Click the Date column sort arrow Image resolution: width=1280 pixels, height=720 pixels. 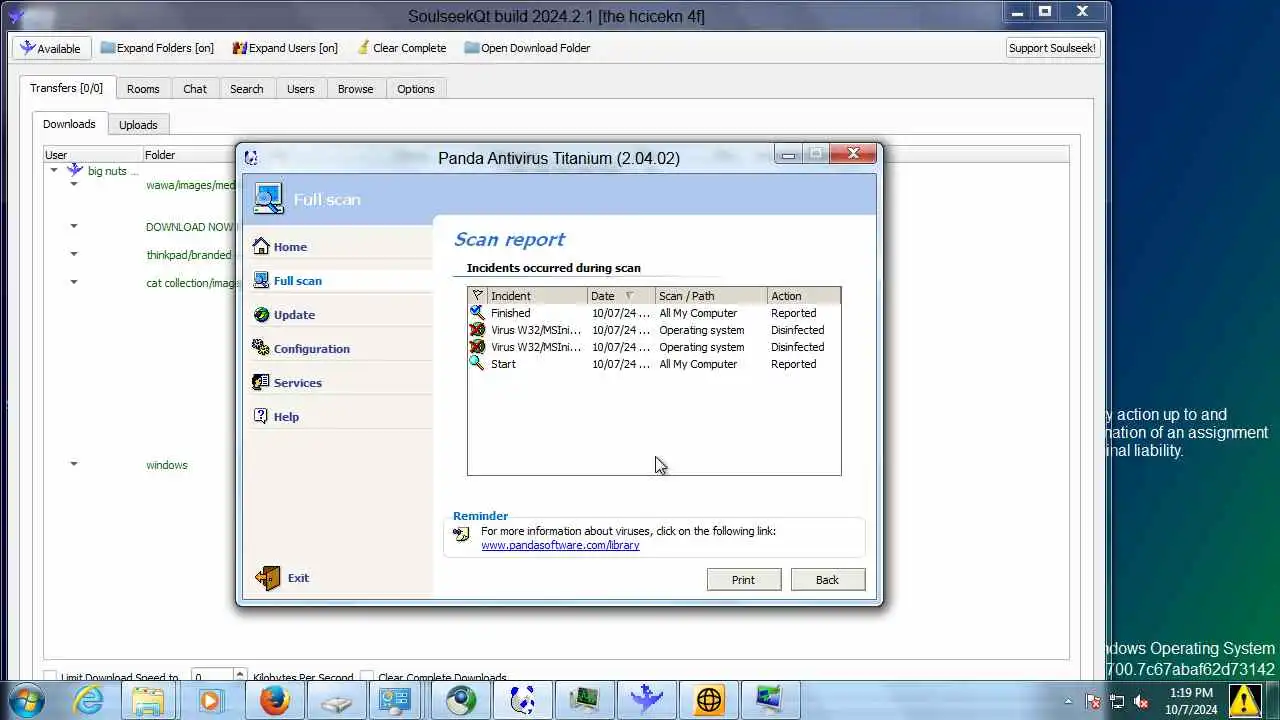click(x=629, y=296)
